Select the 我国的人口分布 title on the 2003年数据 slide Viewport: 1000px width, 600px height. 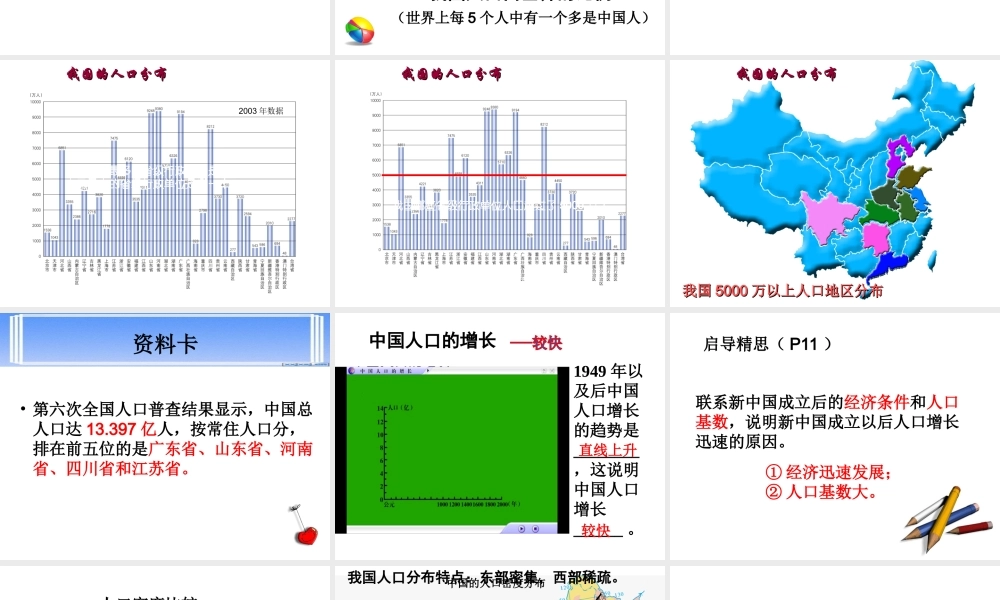point(117,74)
